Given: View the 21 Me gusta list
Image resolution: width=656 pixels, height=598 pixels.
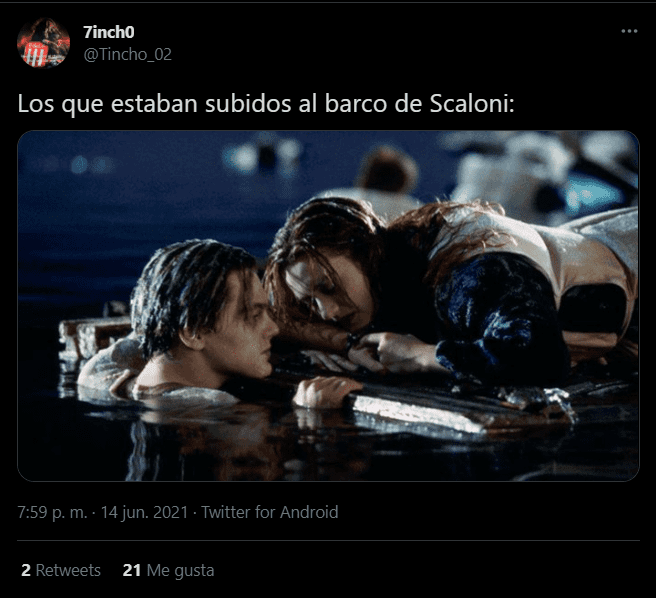Looking at the screenshot, I should click(168, 570).
